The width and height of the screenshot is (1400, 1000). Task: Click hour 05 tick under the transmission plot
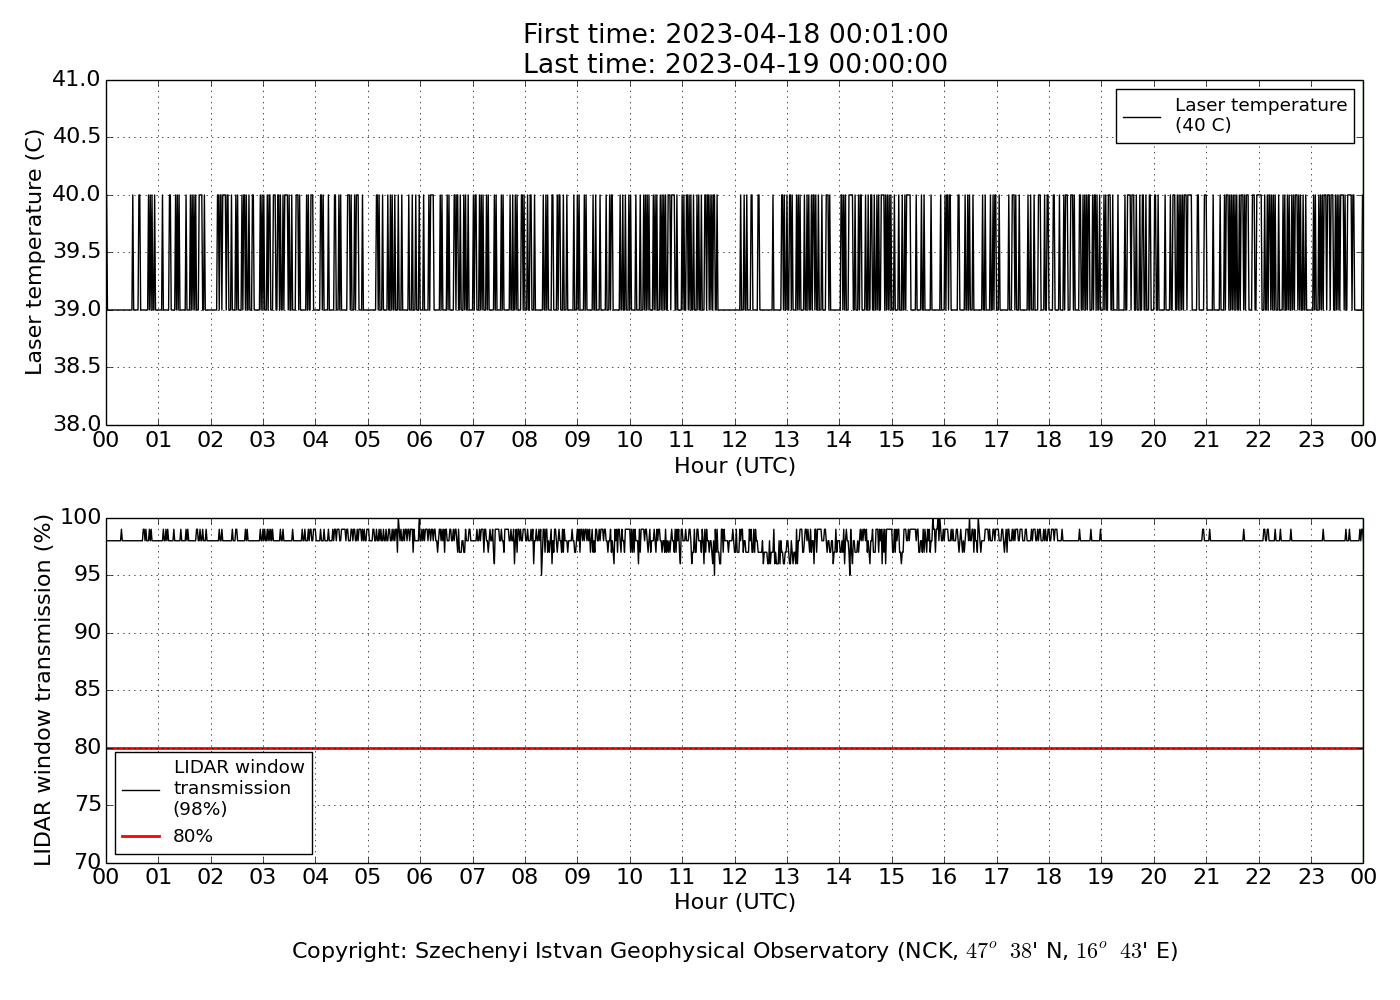coord(368,877)
